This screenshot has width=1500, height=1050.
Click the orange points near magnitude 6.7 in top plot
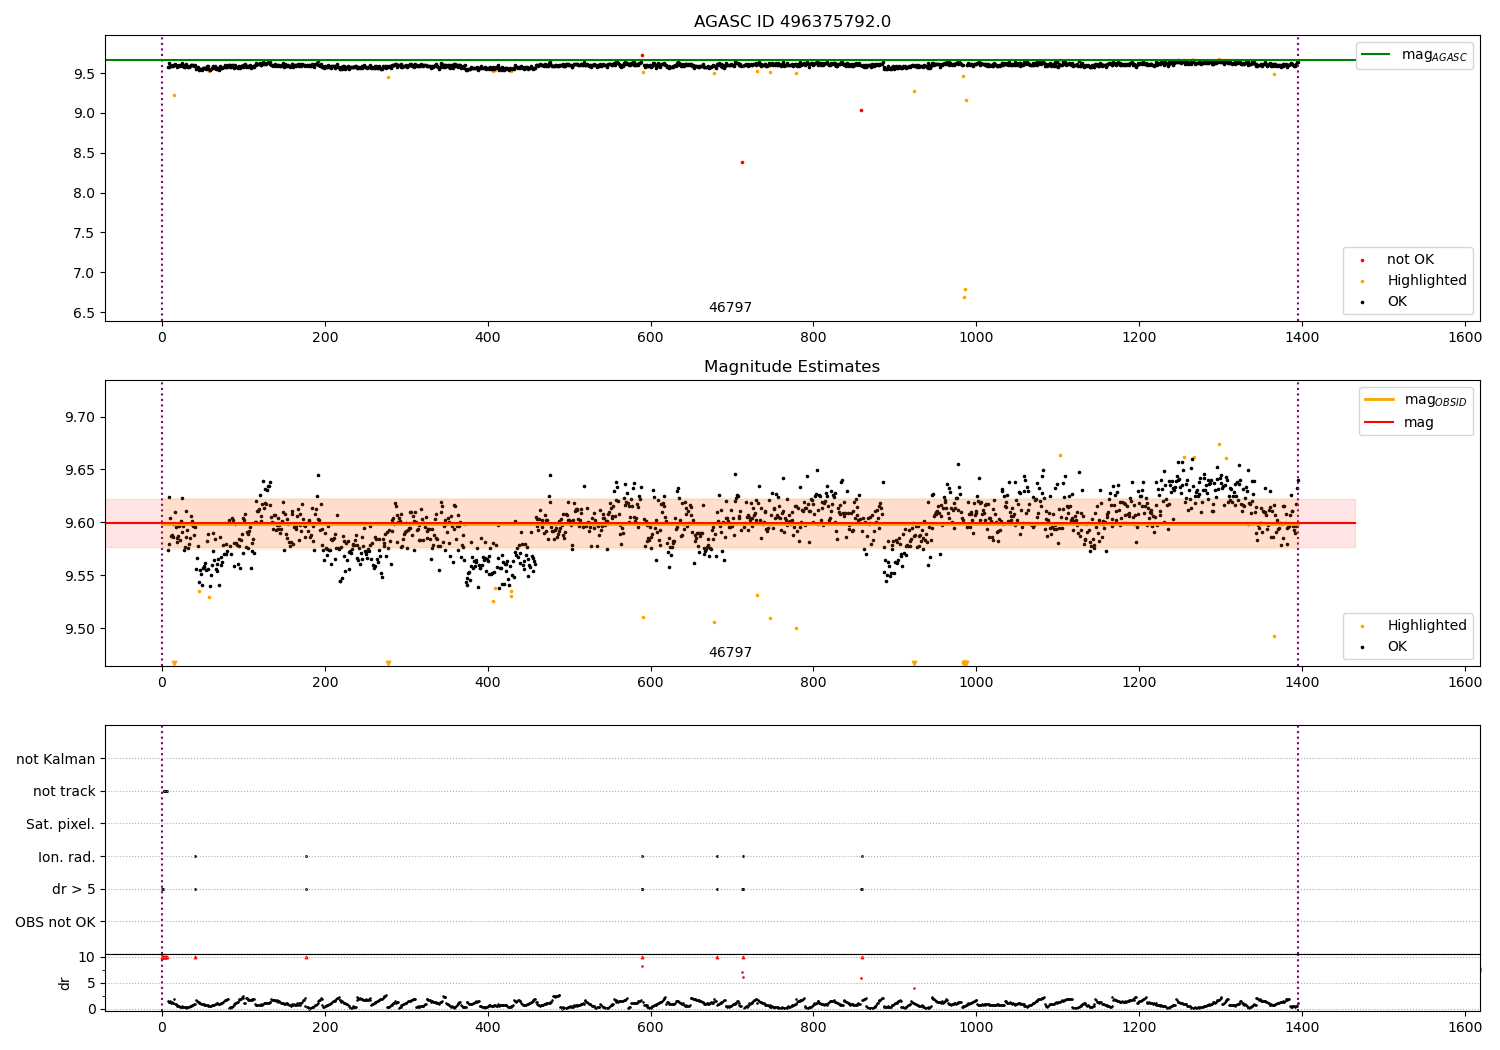tap(965, 293)
